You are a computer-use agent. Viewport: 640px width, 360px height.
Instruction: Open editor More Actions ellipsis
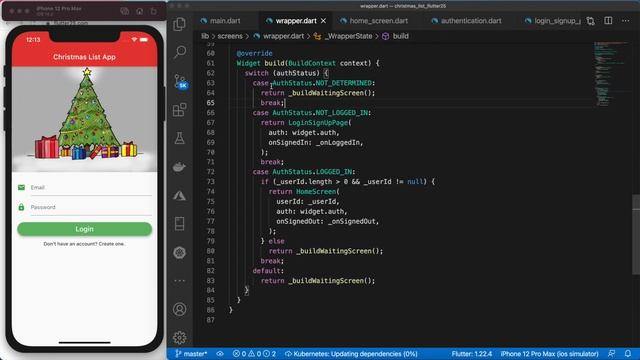coord(626,21)
